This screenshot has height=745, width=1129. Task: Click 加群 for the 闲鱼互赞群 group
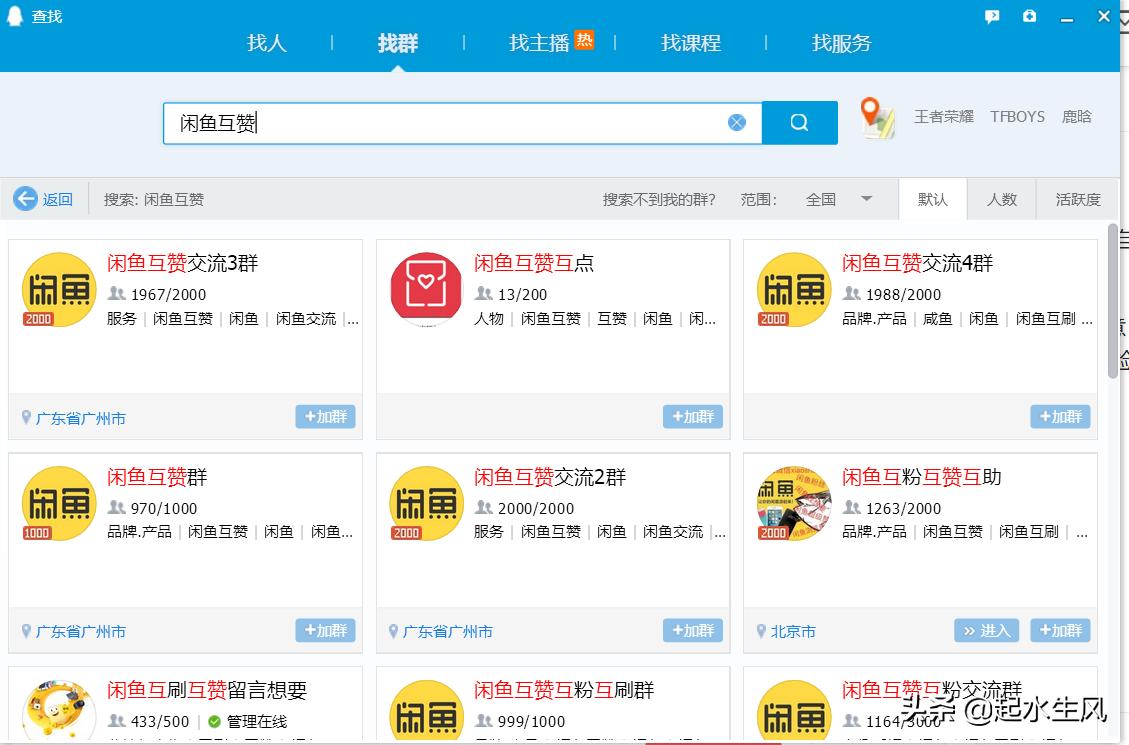[x=325, y=630]
